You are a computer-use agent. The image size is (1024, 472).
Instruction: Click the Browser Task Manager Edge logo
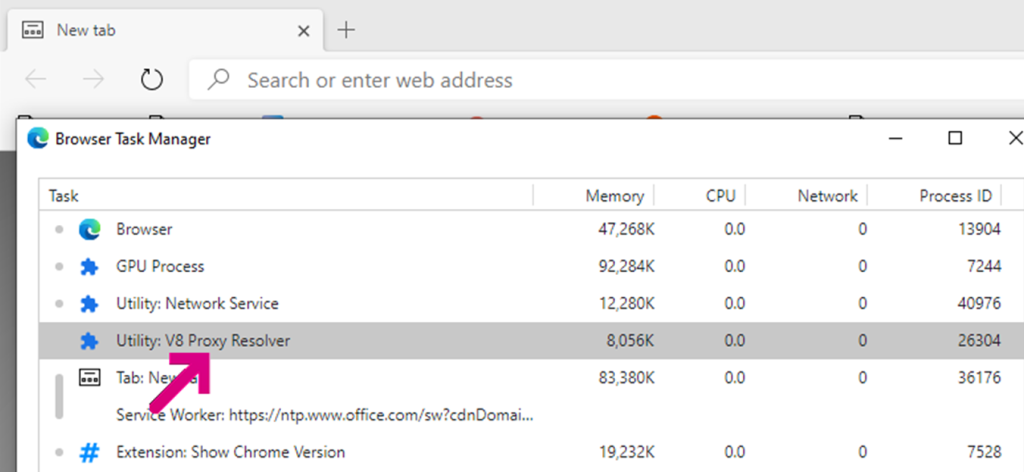[x=39, y=139]
